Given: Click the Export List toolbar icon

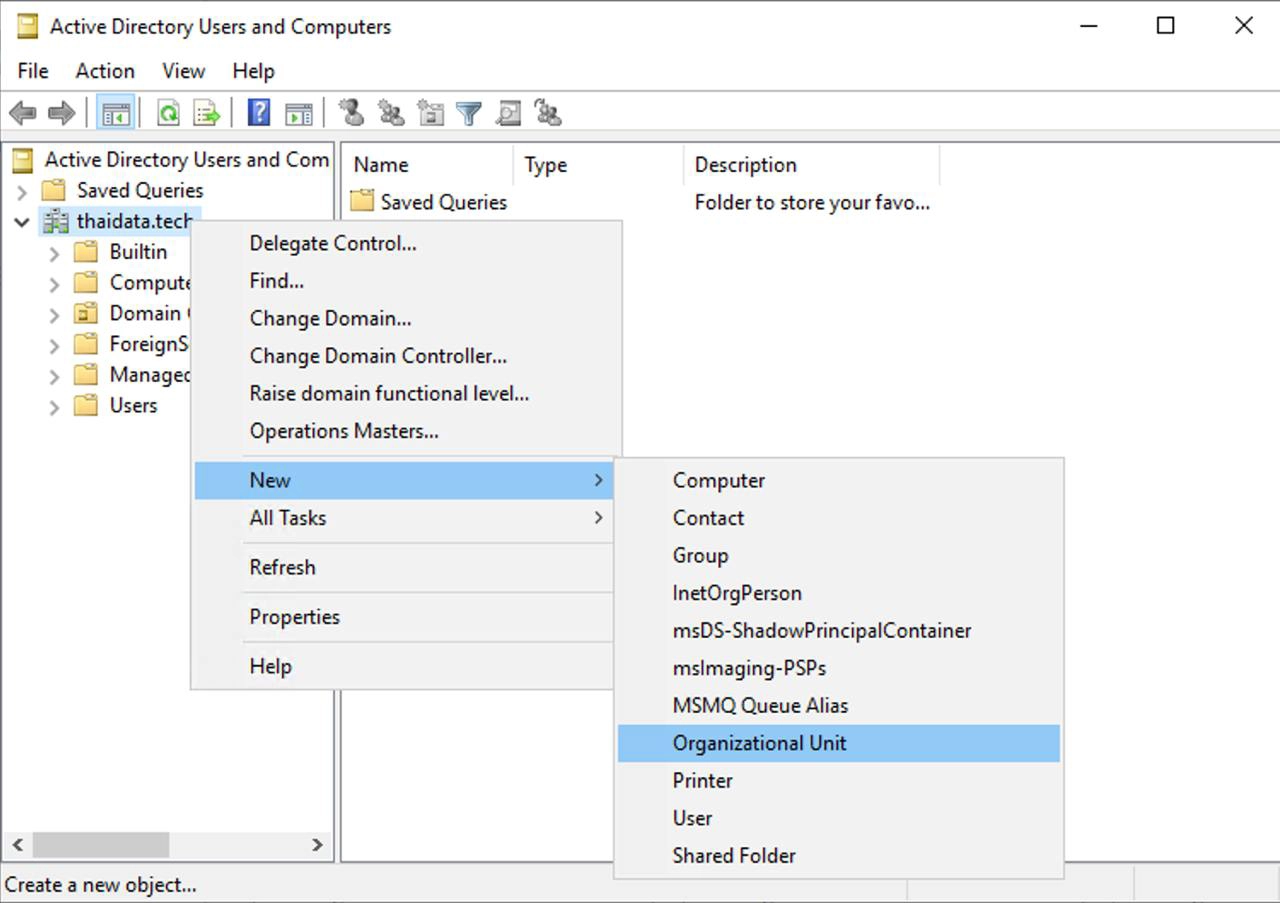Looking at the screenshot, I should point(207,113).
